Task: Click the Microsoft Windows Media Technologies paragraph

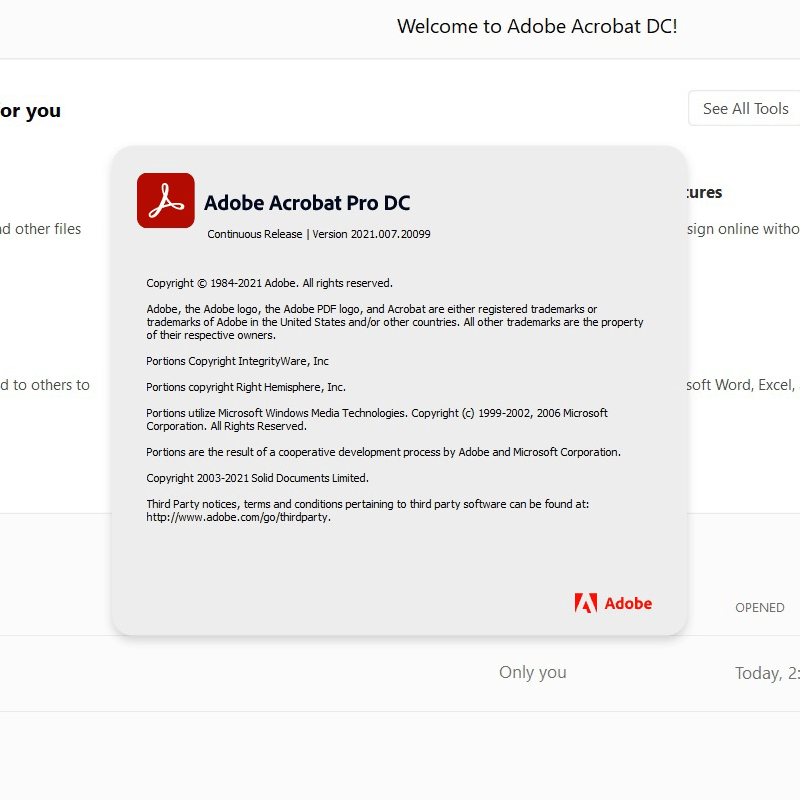Action: pyautogui.click(x=376, y=419)
